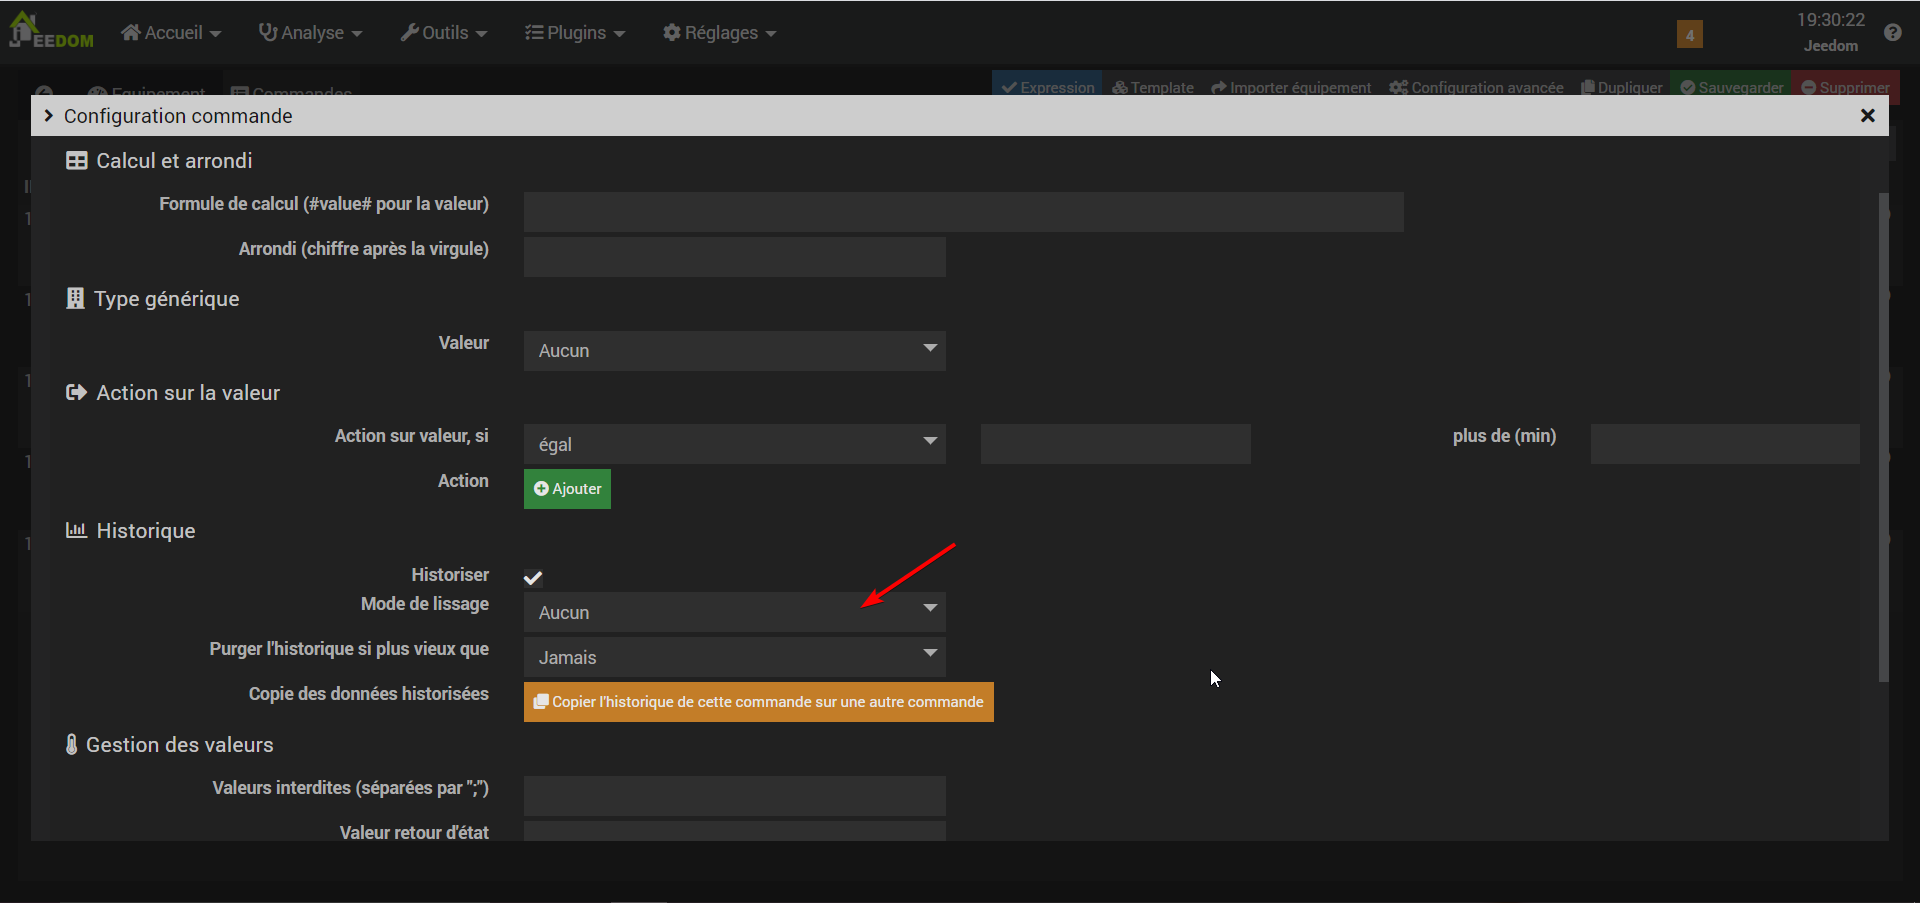Uncheck the Historiser checkbox
The image size is (1920, 903).
click(533, 577)
